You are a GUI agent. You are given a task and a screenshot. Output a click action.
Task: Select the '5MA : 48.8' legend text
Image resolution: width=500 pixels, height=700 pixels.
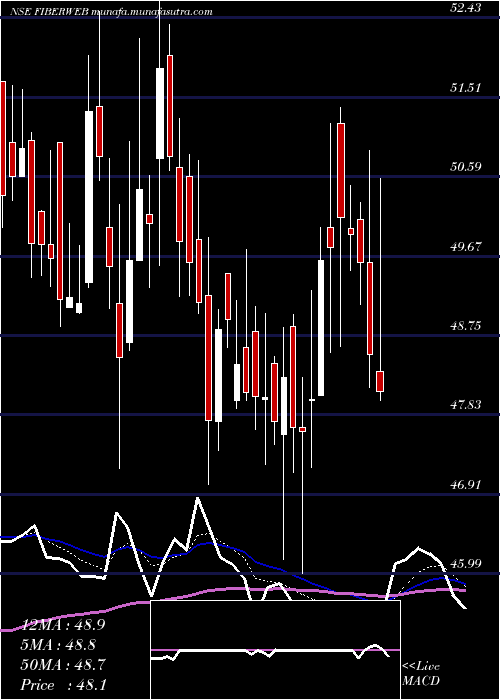[59, 645]
